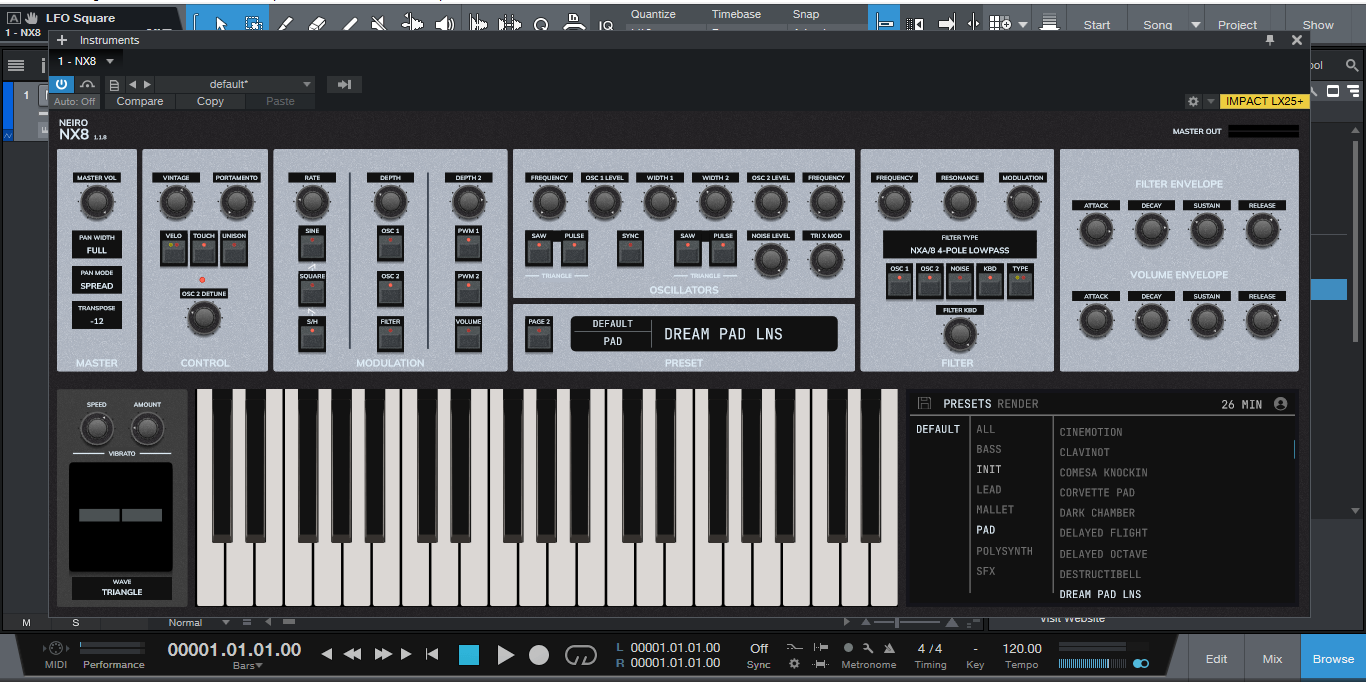Toggle the Loop button in transport
The height and width of the screenshot is (682, 1366).
click(x=580, y=655)
